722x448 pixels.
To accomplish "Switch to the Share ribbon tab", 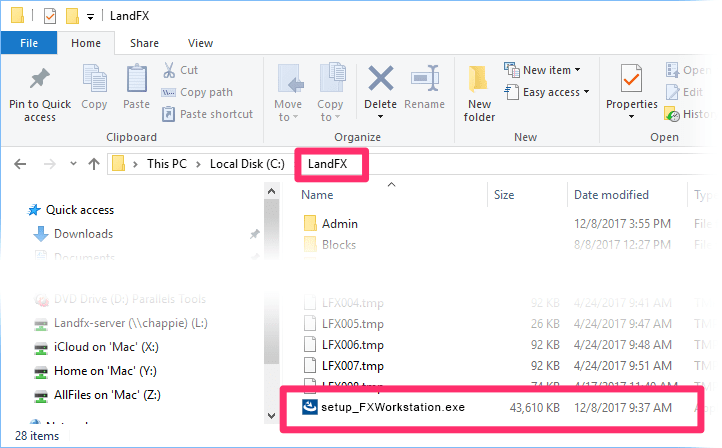I will click(144, 43).
